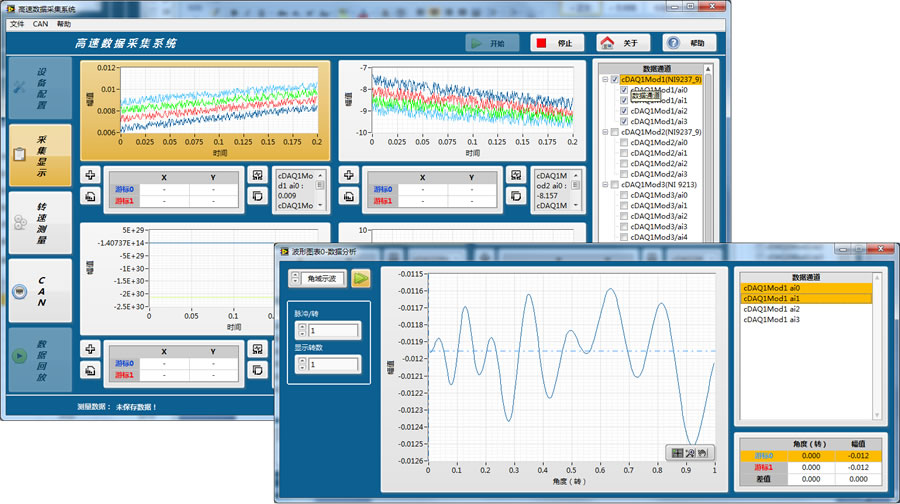Image resolution: width=900 pixels, height=504 pixels.
Task: Switch to 采集显示 acquisition display page
Action: (x=40, y=155)
